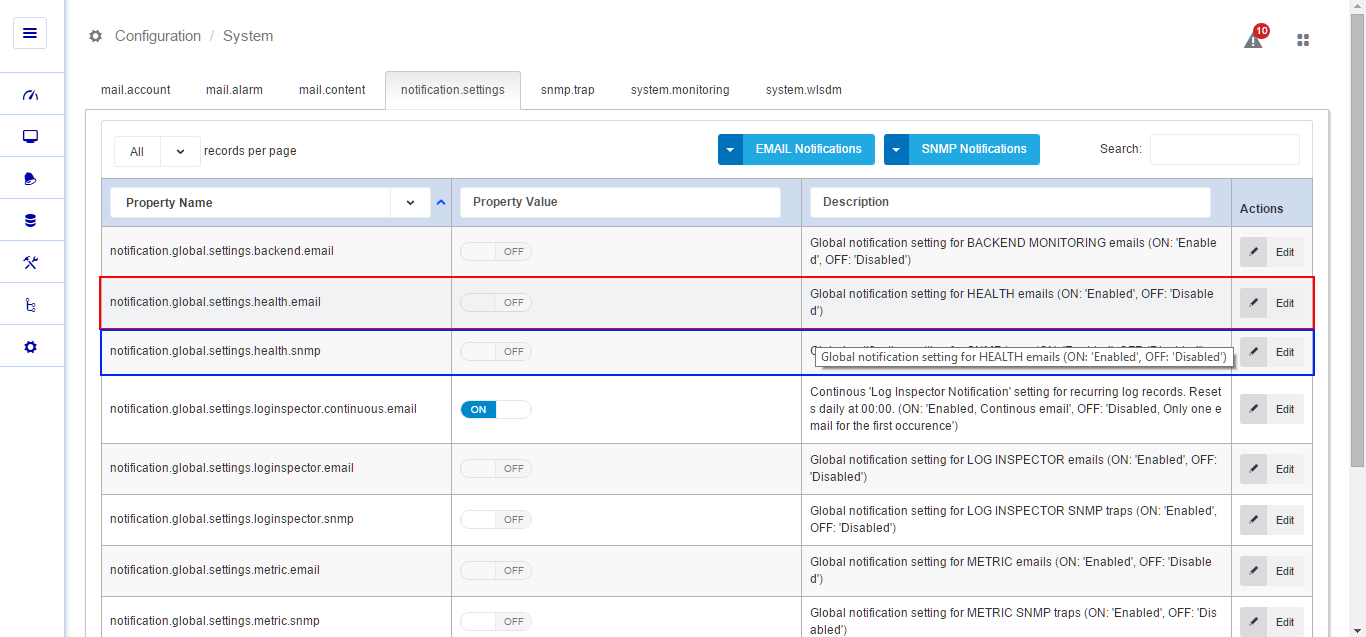This screenshot has width=1366, height=637.
Task: Click into the Search input field
Action: (x=1225, y=149)
